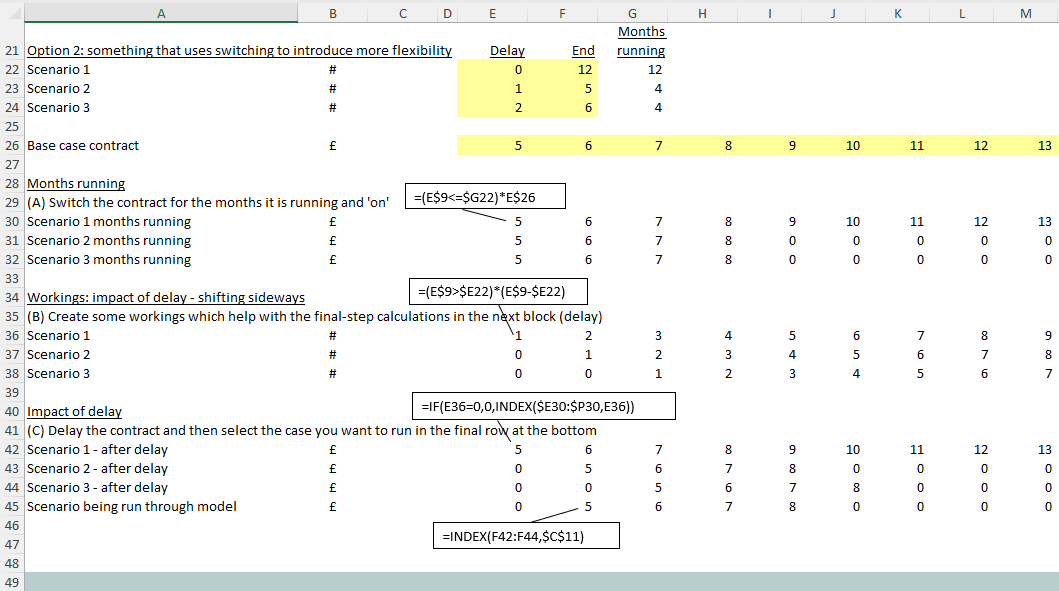The height and width of the screenshot is (591, 1059).
Task: Select the =INDEX(F42:F44,$C$11) callout box
Action: [x=526, y=536]
